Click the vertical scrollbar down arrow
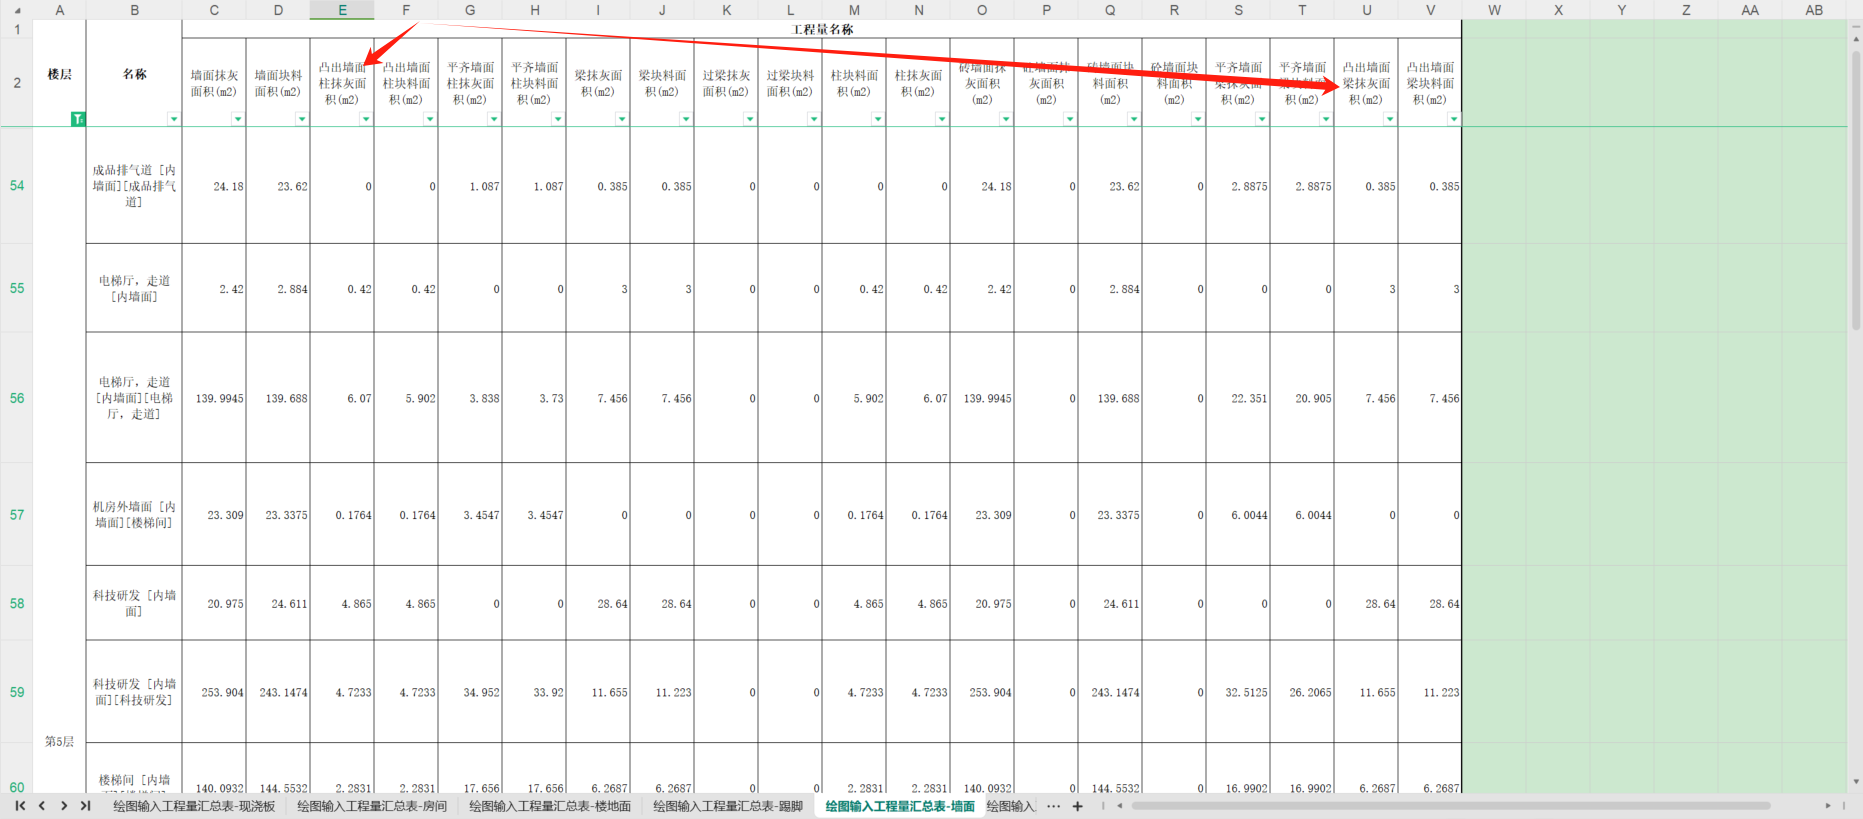Image resolution: width=1863 pixels, height=819 pixels. click(x=1856, y=782)
